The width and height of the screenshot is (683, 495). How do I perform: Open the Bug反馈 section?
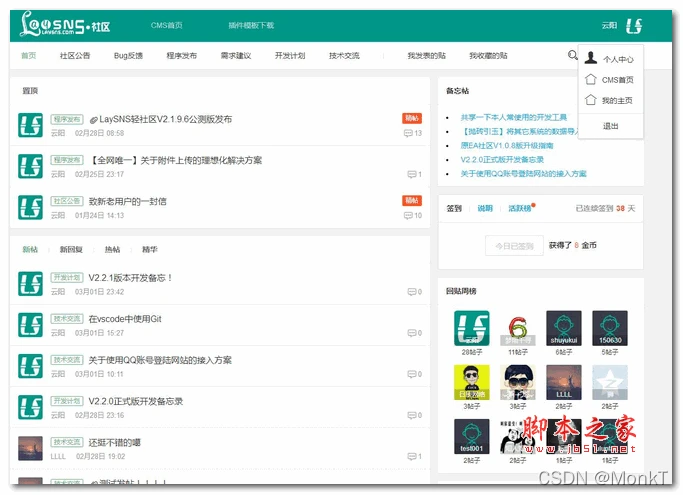click(128, 55)
